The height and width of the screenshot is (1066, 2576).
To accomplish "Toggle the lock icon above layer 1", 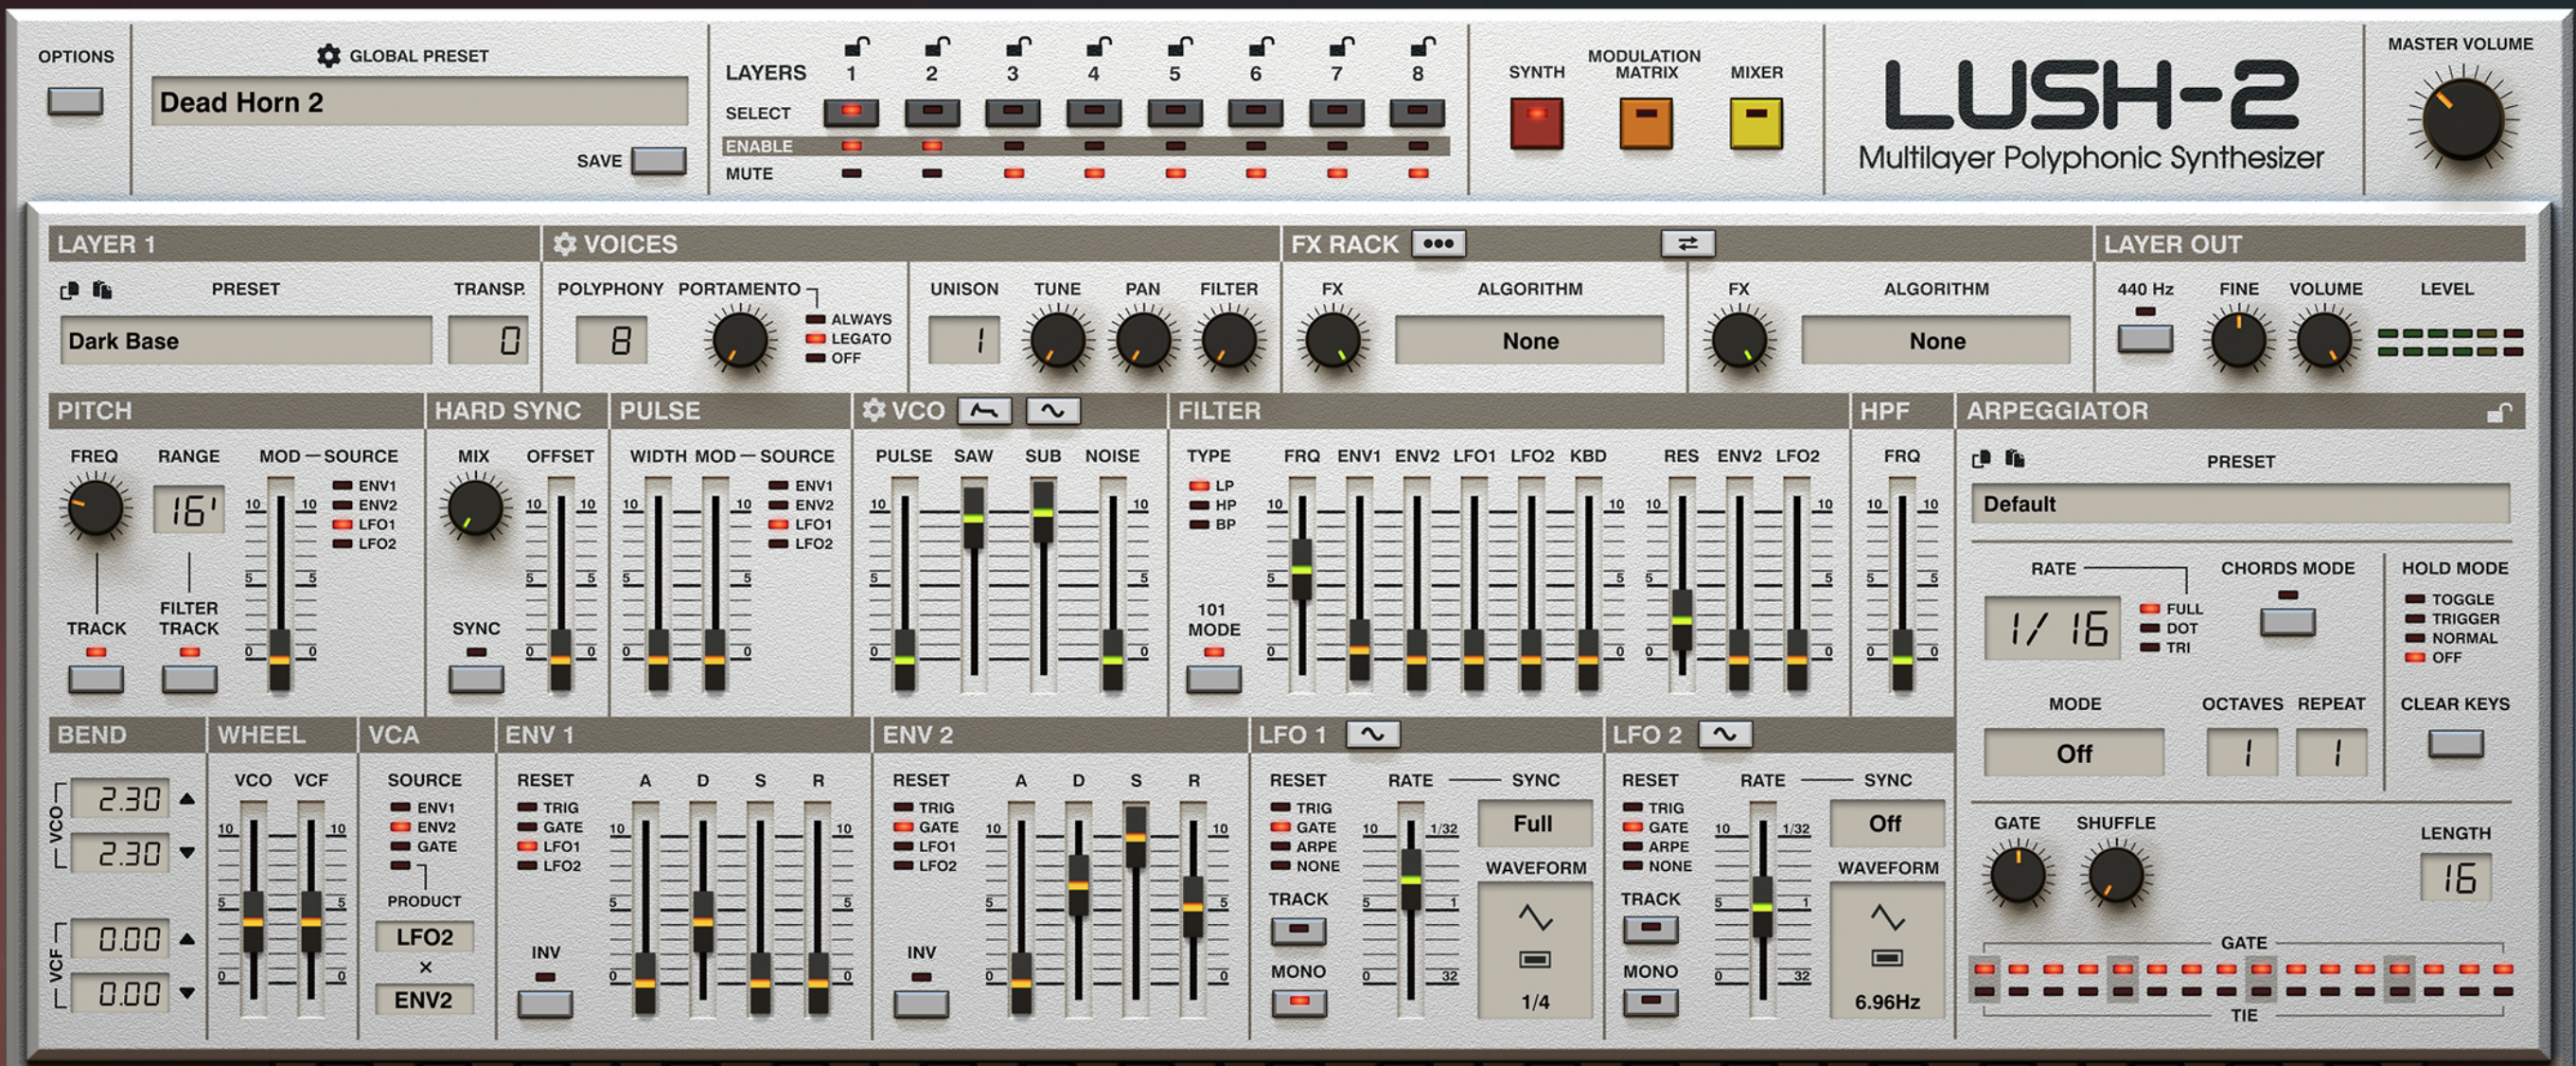I will 857,46.
